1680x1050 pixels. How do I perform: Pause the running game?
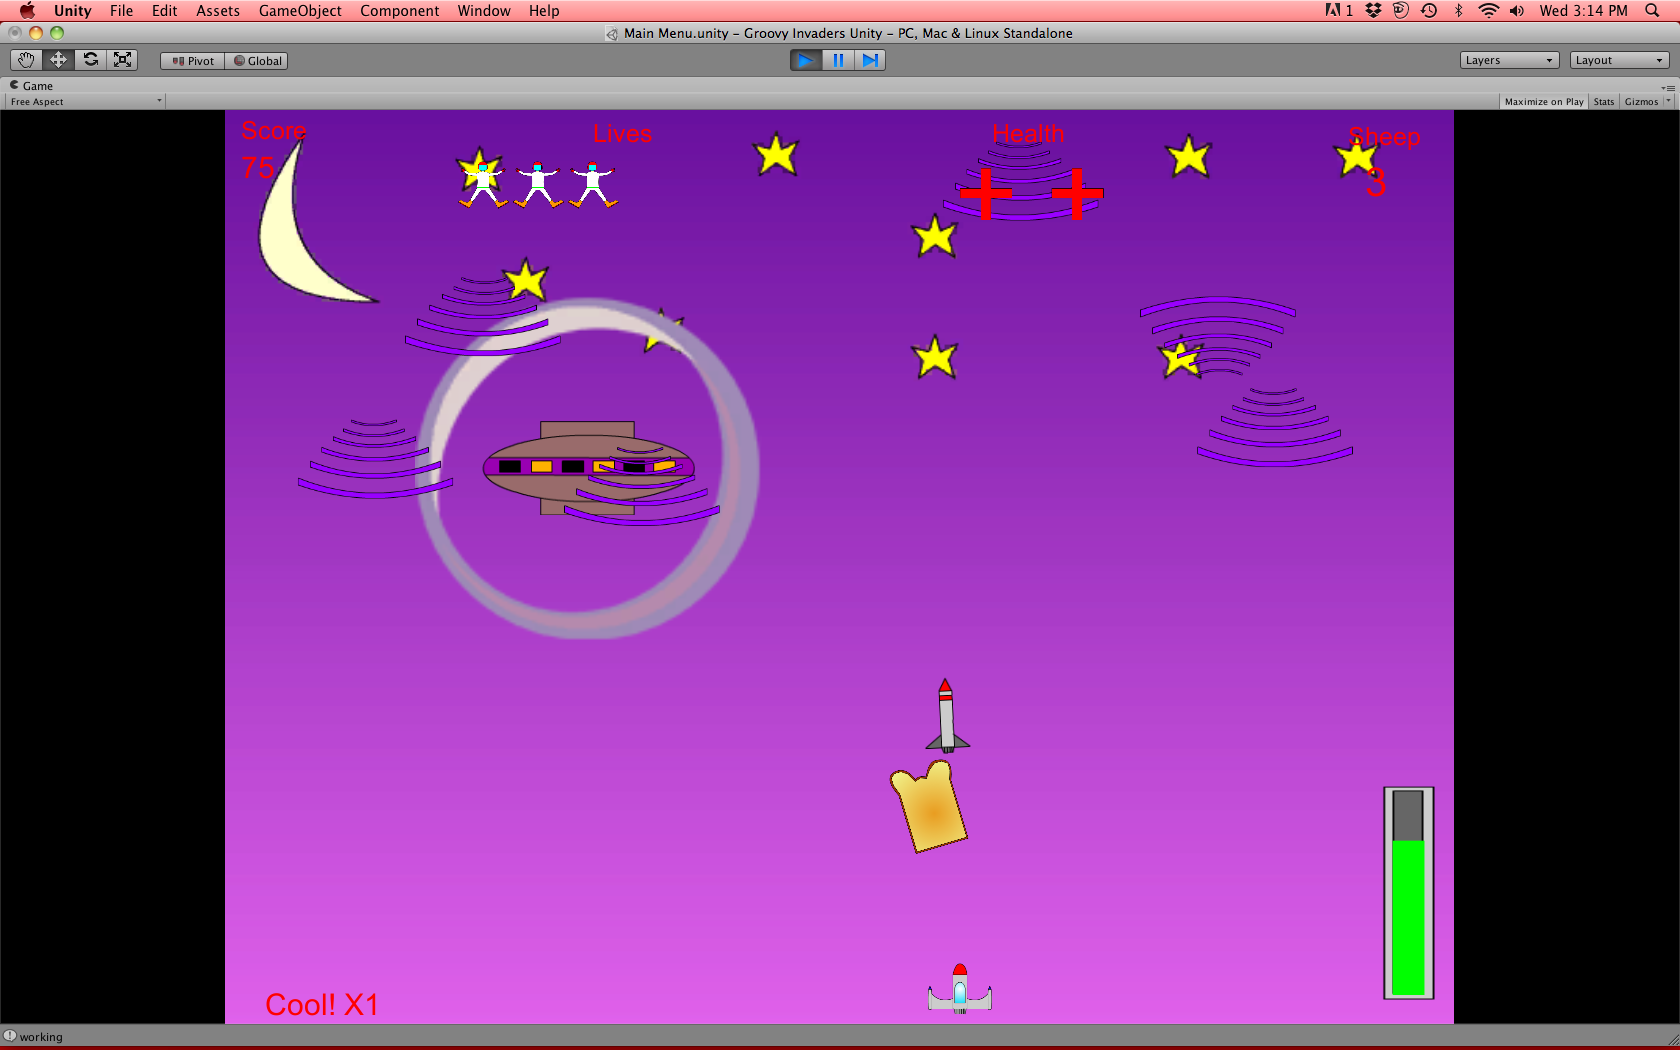pos(838,60)
